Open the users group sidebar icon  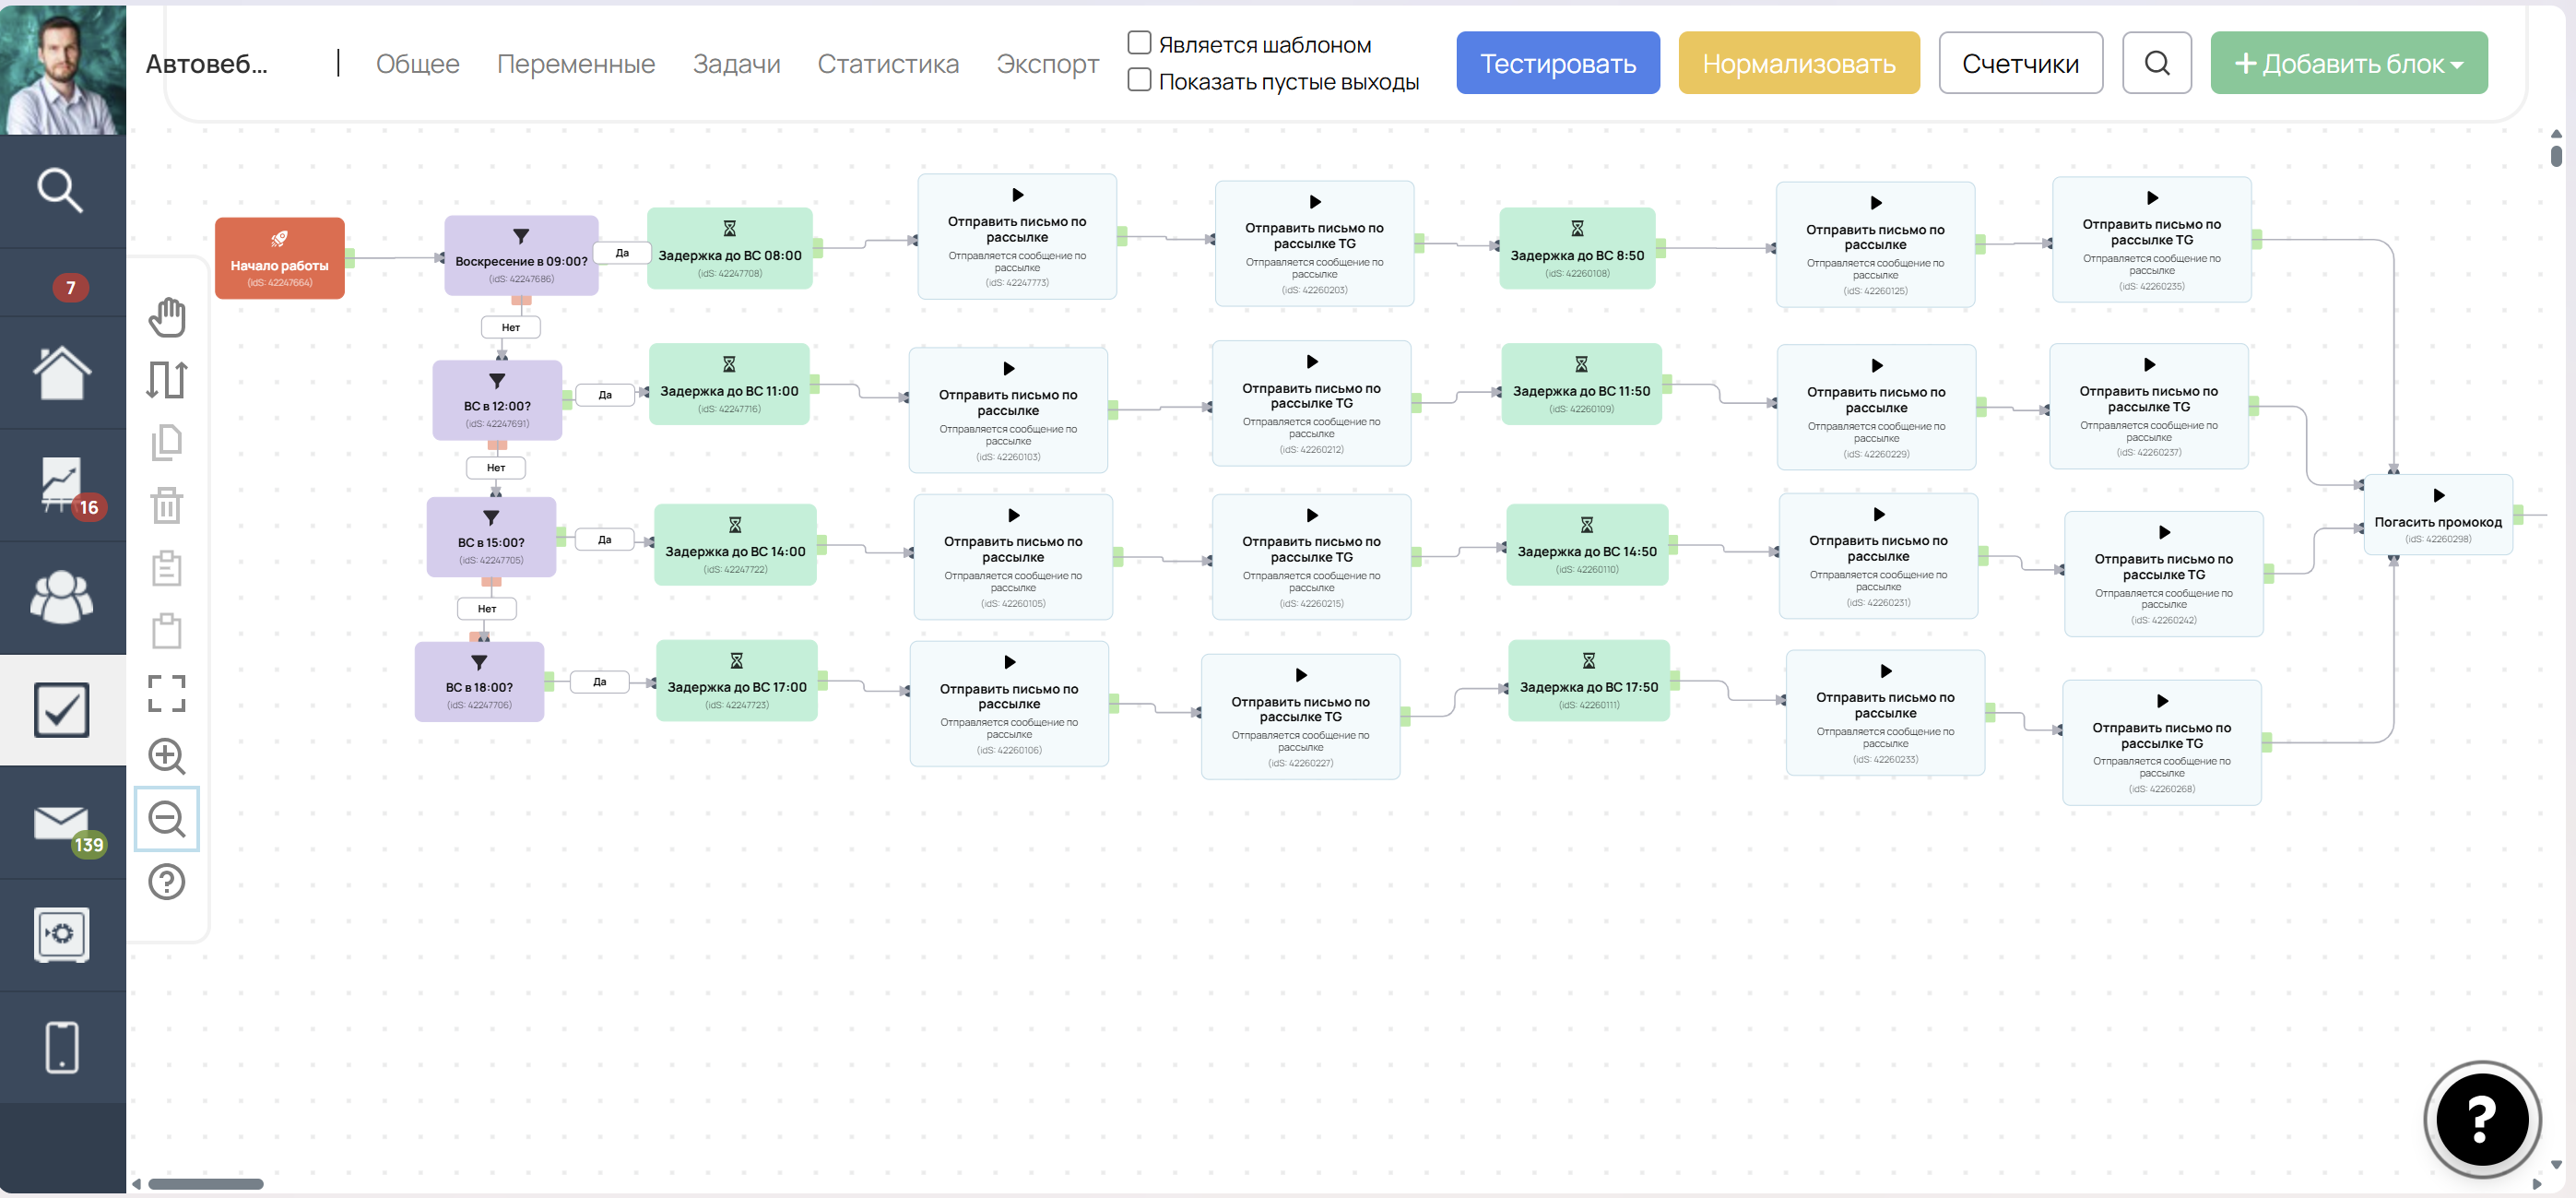point(62,597)
